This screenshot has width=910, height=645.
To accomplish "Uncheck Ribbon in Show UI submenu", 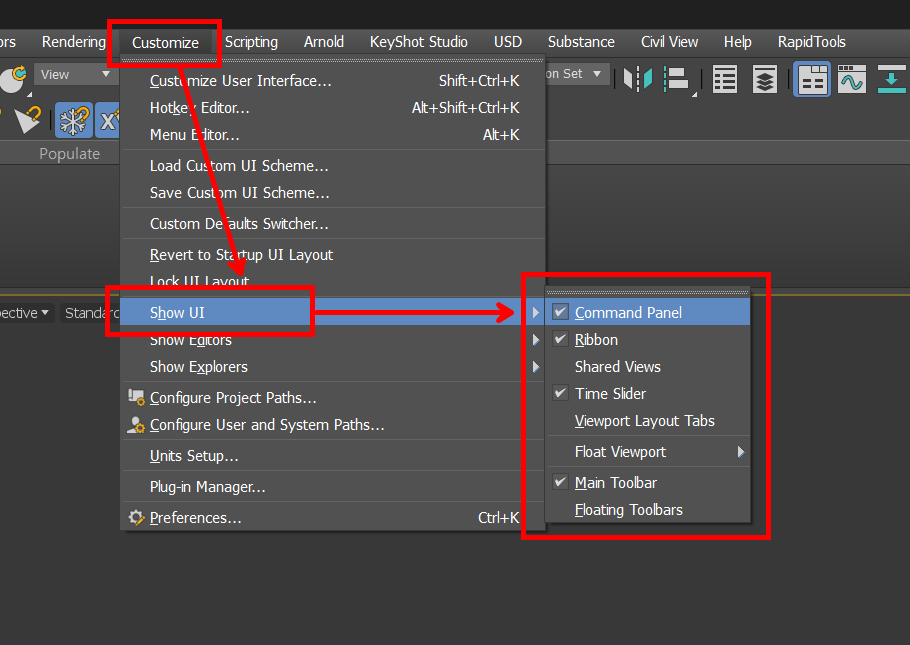I will tap(648, 340).
